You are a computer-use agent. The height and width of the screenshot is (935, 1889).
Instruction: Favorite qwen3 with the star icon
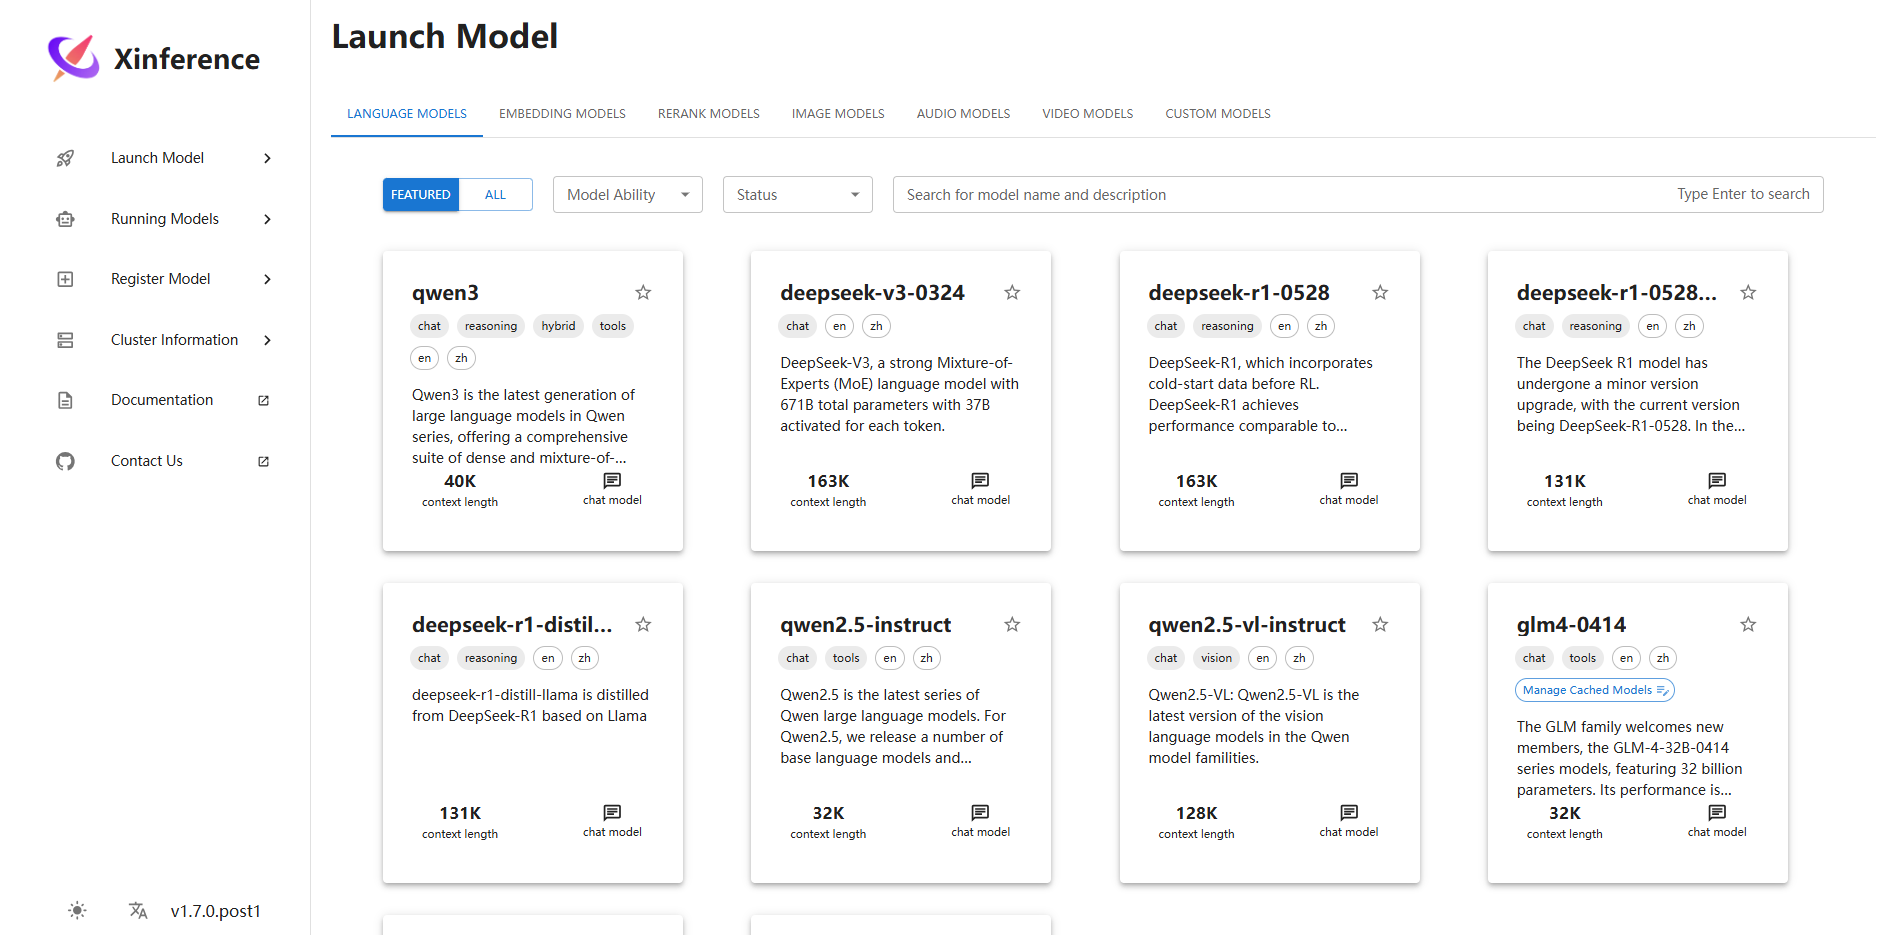point(643,292)
